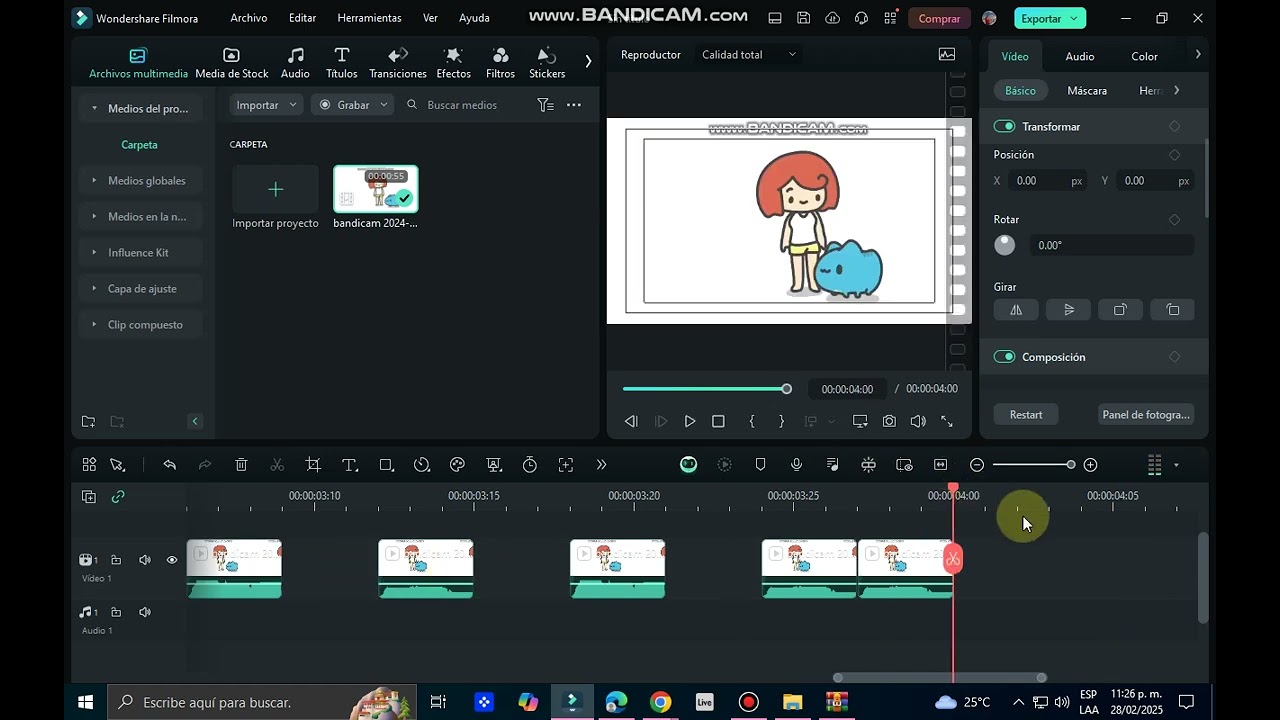Viewport: 1280px width, 720px height.
Task: Switch to the Máscara subtab
Action: [x=1087, y=91]
